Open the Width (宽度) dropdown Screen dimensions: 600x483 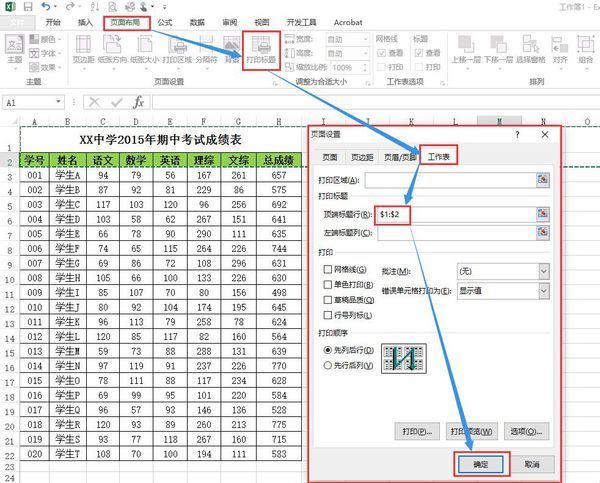[365, 39]
